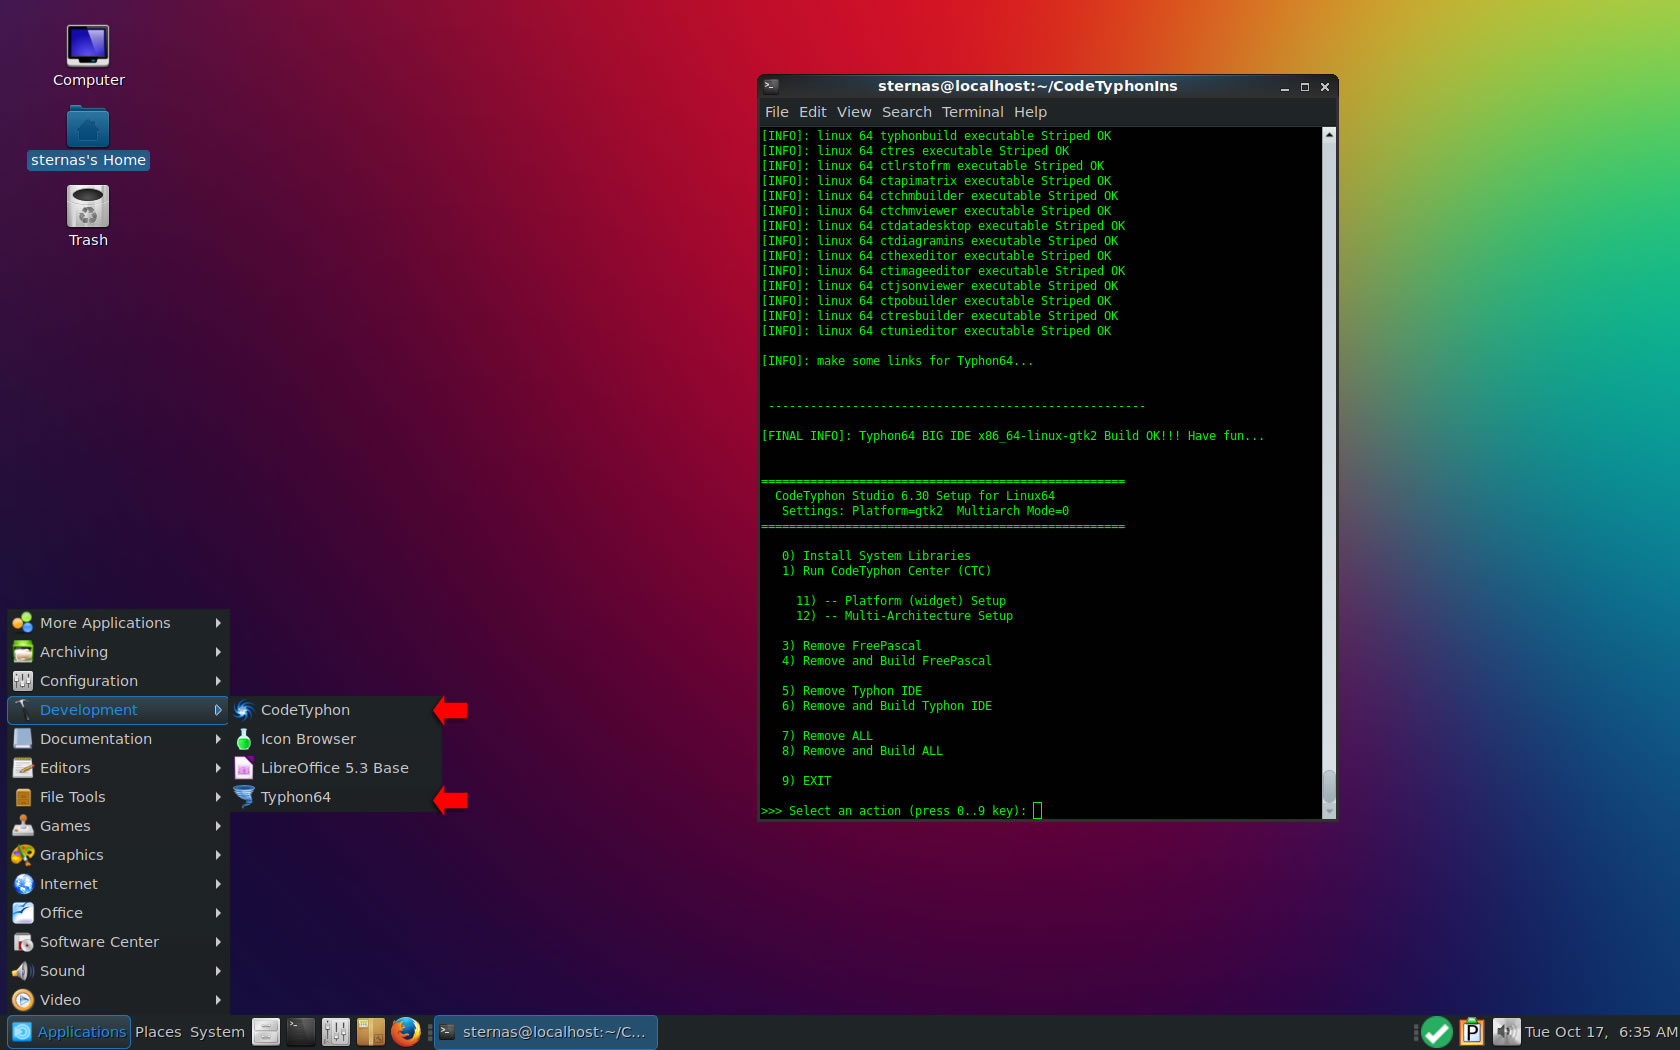Launch Typhon64 from the Development submenu
The height and width of the screenshot is (1050, 1680).
[x=335, y=797]
